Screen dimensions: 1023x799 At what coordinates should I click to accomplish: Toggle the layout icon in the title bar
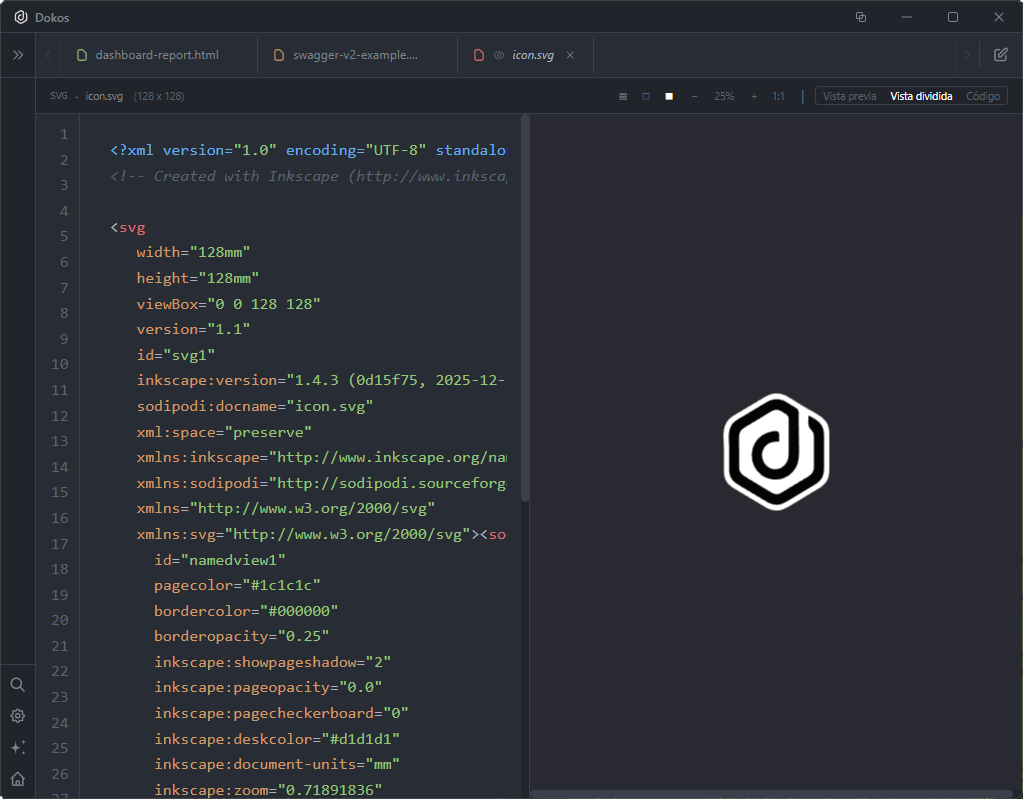860,17
